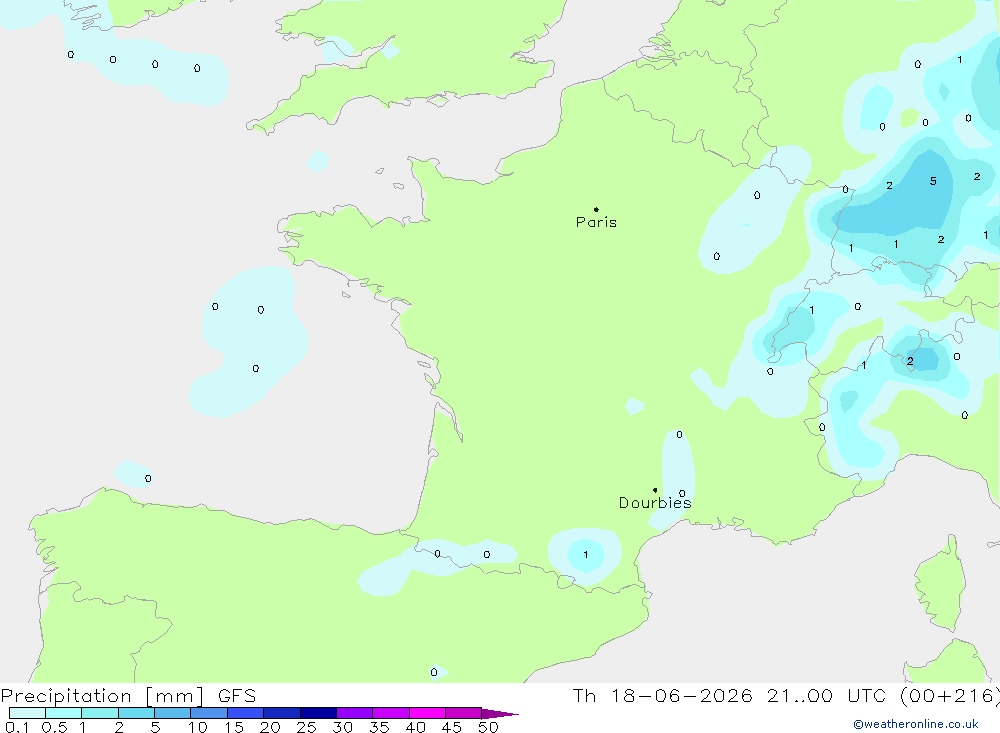Image resolution: width=1000 pixels, height=733 pixels.
Task: Pick the 40–45 mm magenta legend swatch
Action: coord(427,713)
